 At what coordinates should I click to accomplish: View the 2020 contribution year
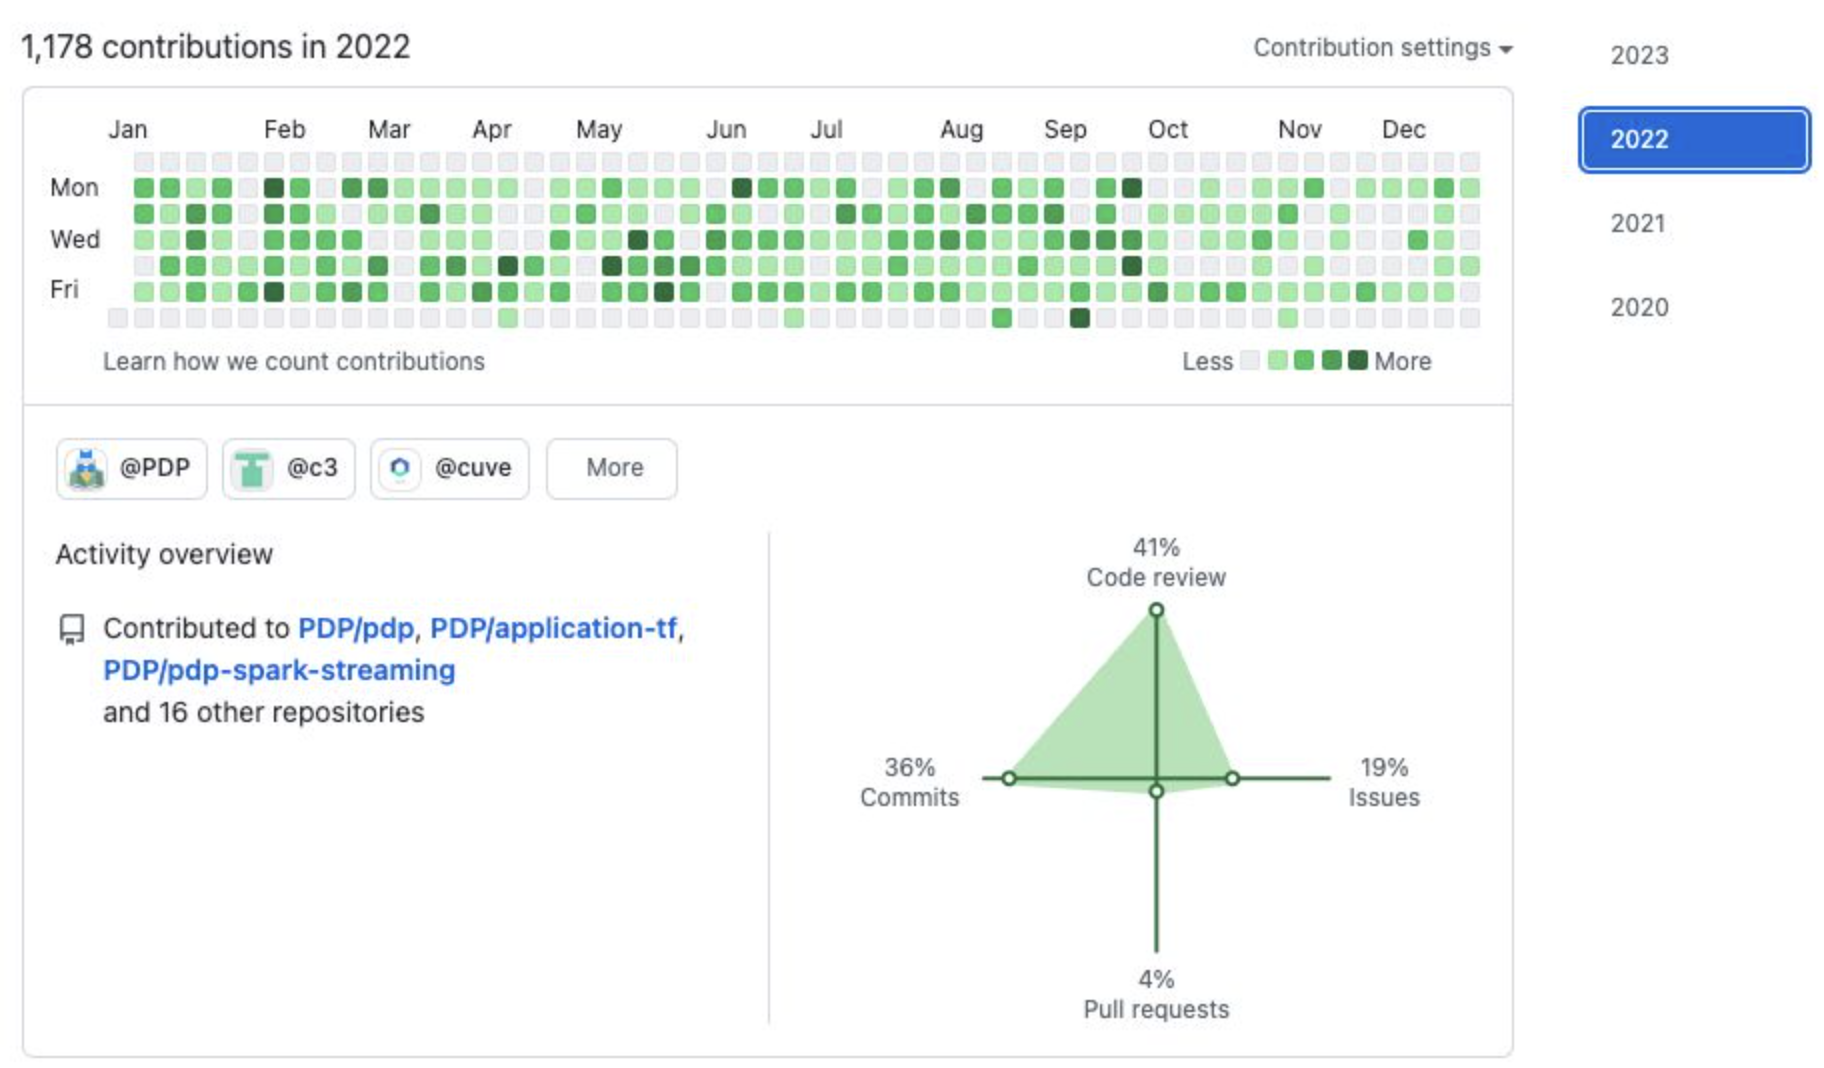[x=1639, y=308]
